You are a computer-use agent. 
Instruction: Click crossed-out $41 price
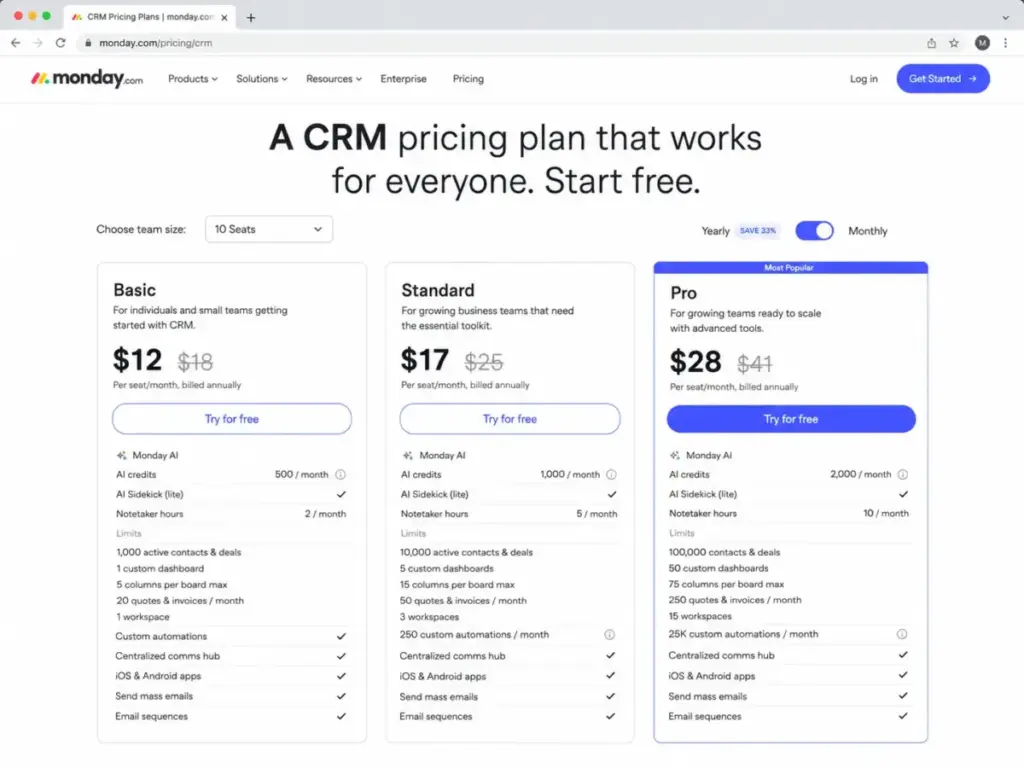pyautogui.click(x=754, y=363)
